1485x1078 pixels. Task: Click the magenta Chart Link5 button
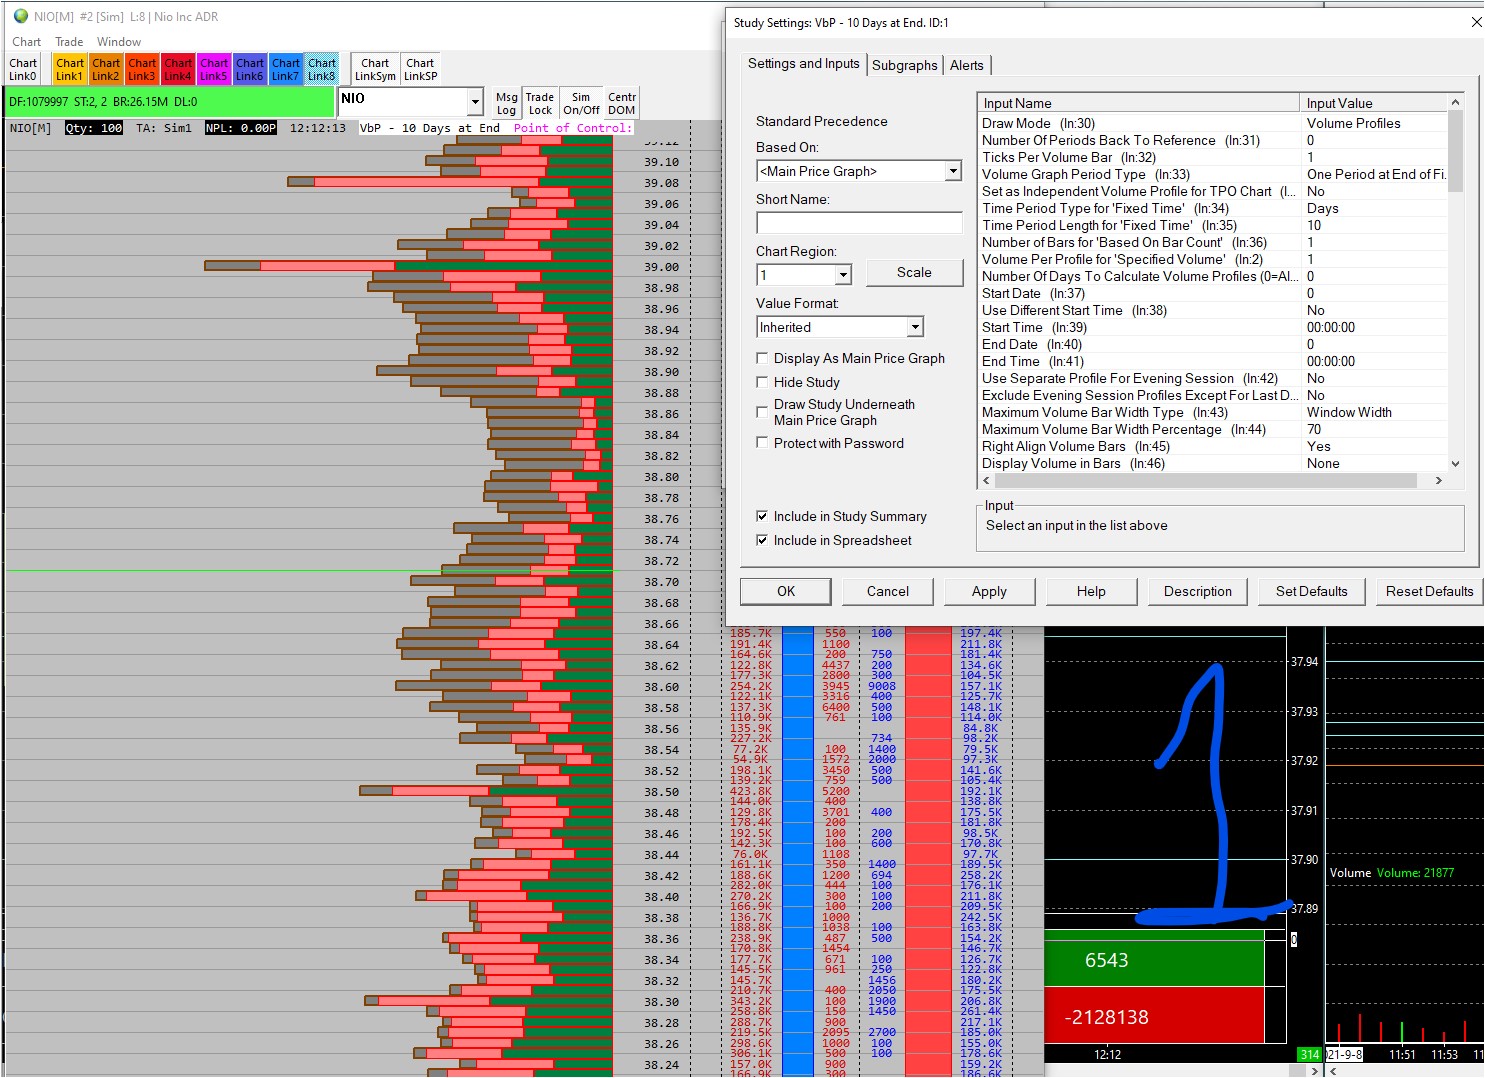coord(214,69)
